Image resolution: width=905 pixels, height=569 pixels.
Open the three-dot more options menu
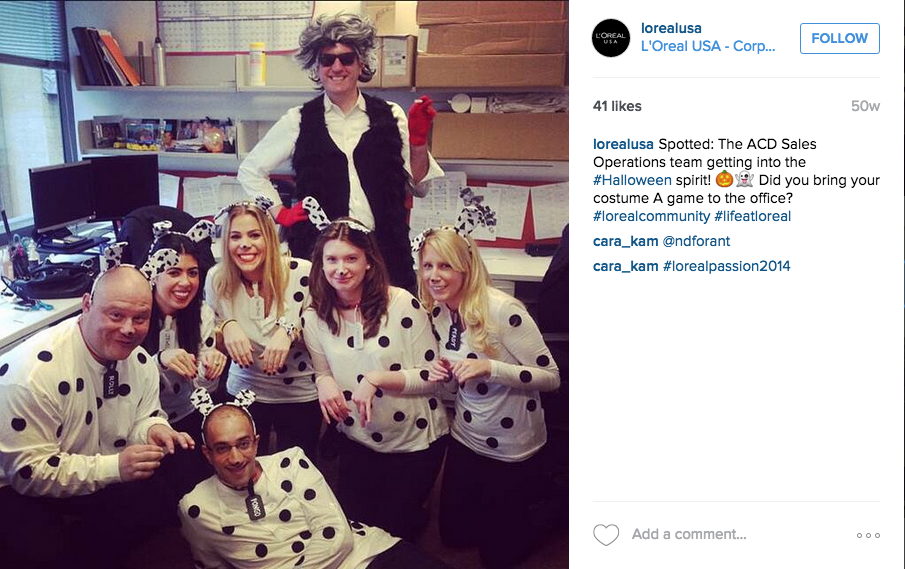coord(868,536)
